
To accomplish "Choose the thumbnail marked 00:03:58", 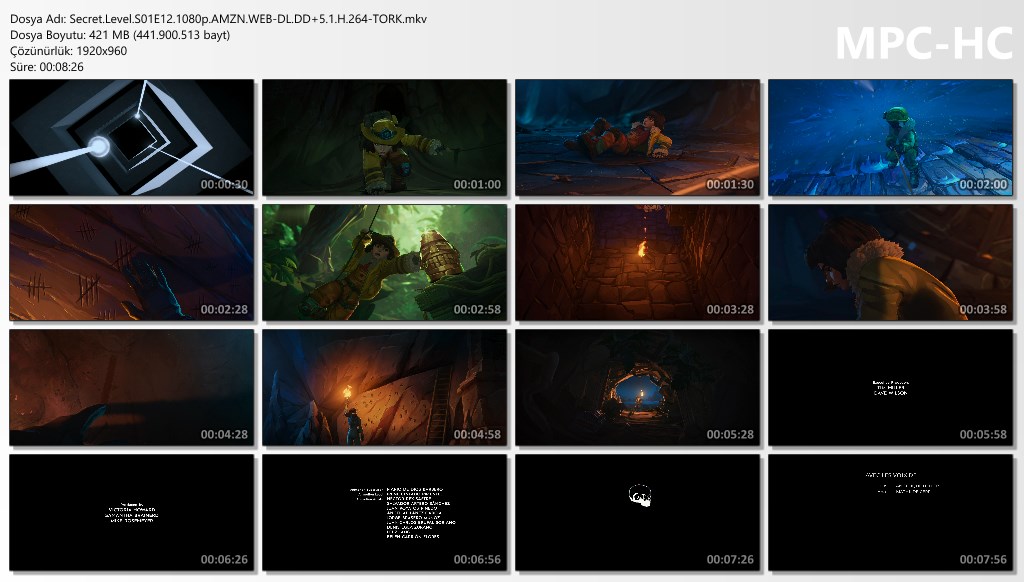I will click(x=891, y=263).
